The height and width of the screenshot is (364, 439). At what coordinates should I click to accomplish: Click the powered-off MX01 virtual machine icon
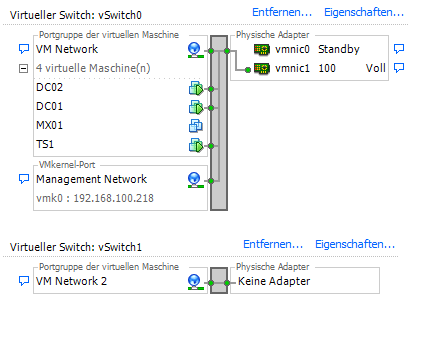[196, 126]
